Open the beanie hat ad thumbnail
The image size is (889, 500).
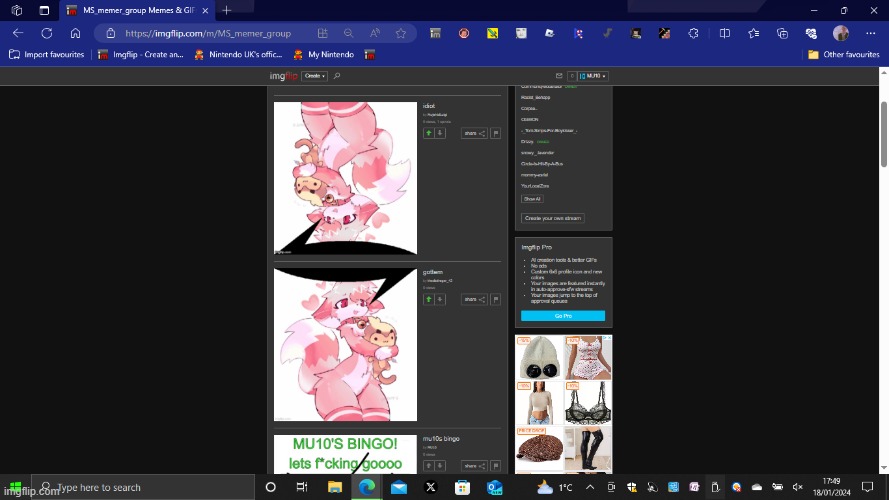click(x=539, y=357)
